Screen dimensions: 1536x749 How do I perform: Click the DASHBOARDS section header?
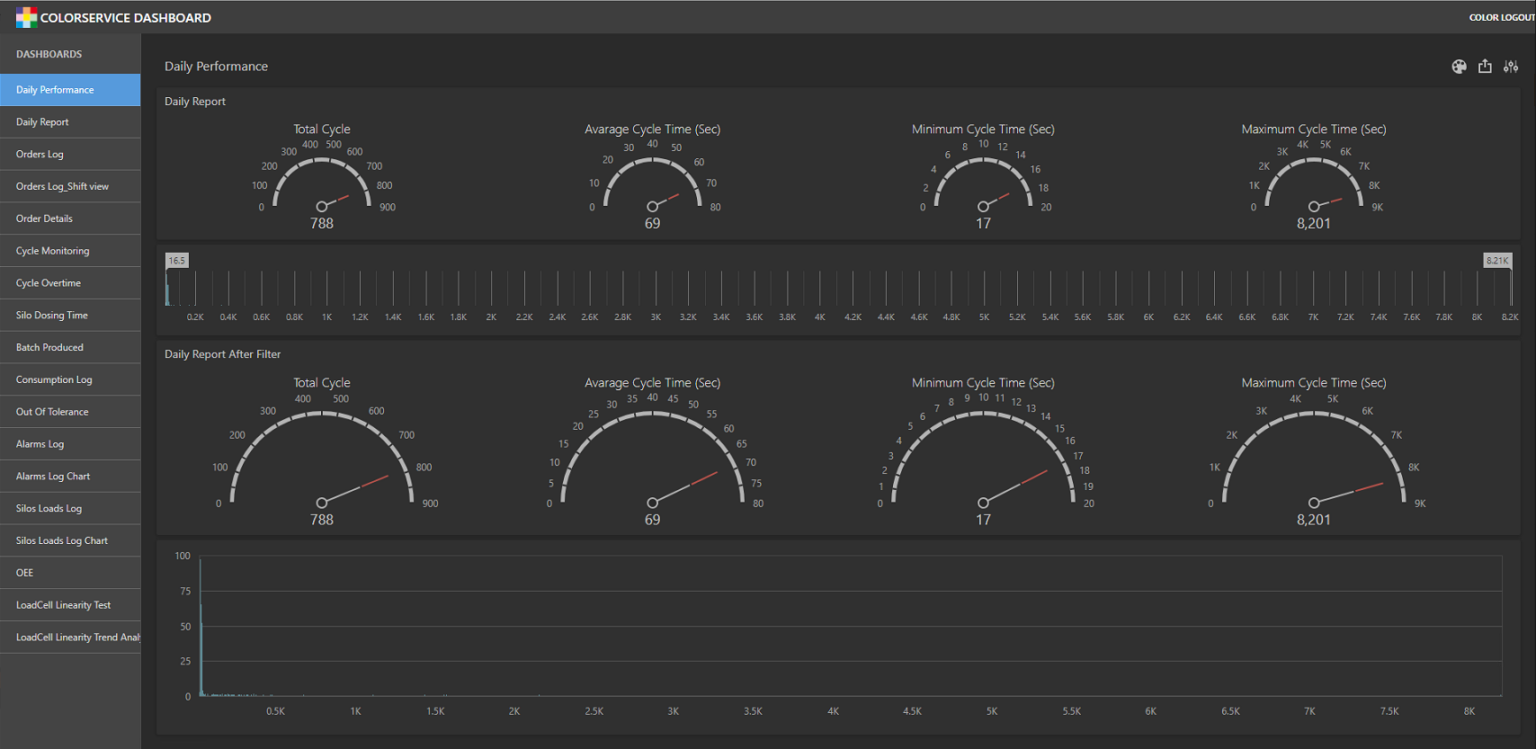[x=48, y=54]
